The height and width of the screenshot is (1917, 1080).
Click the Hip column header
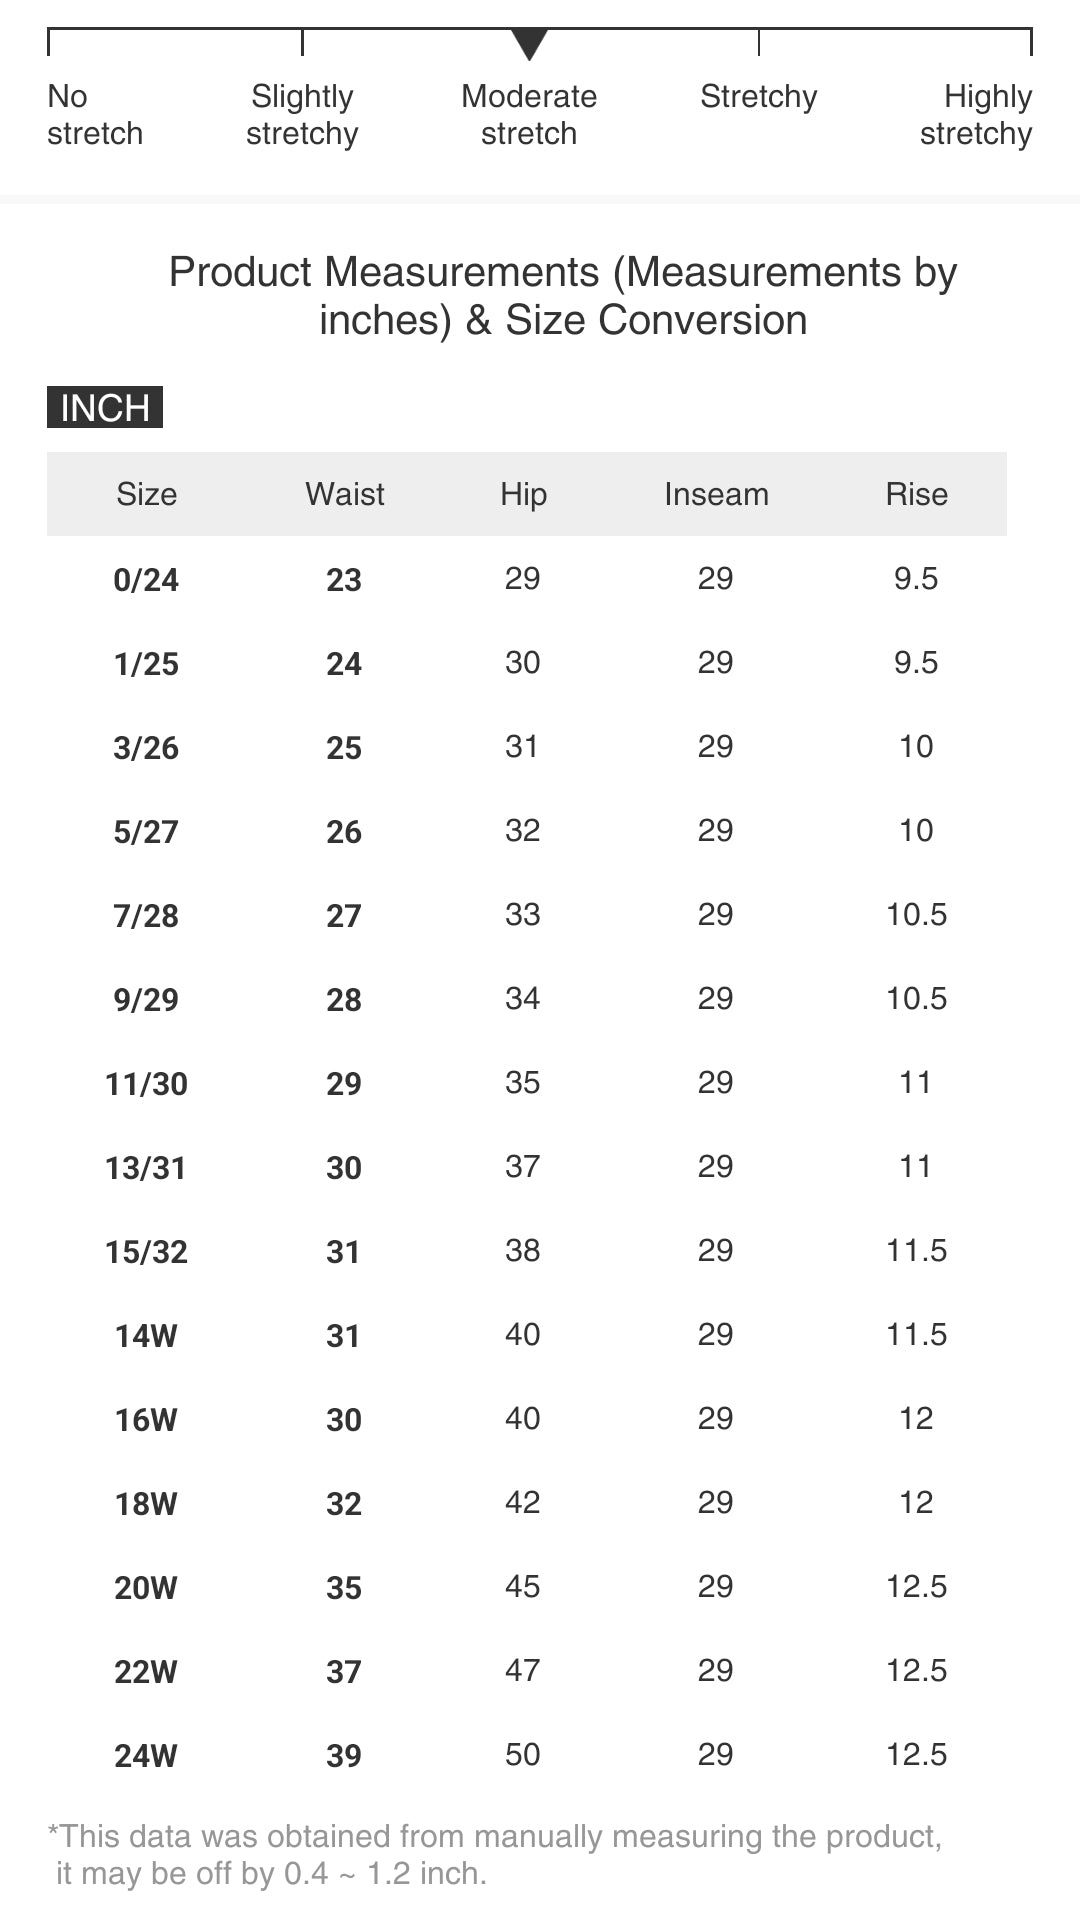point(523,494)
